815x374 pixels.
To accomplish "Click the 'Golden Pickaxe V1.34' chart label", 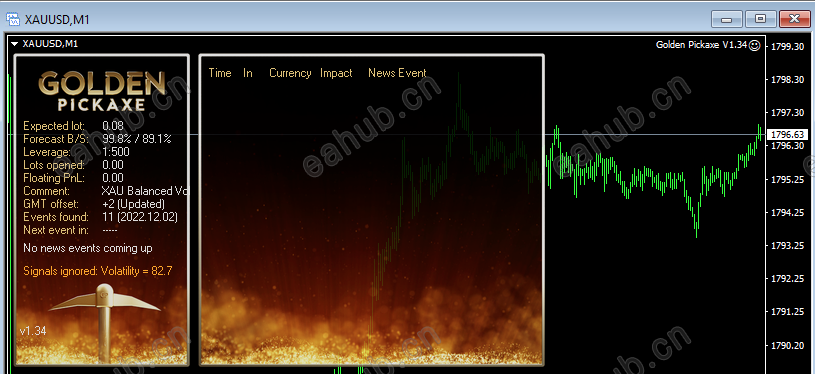I will pyautogui.click(x=701, y=45).
